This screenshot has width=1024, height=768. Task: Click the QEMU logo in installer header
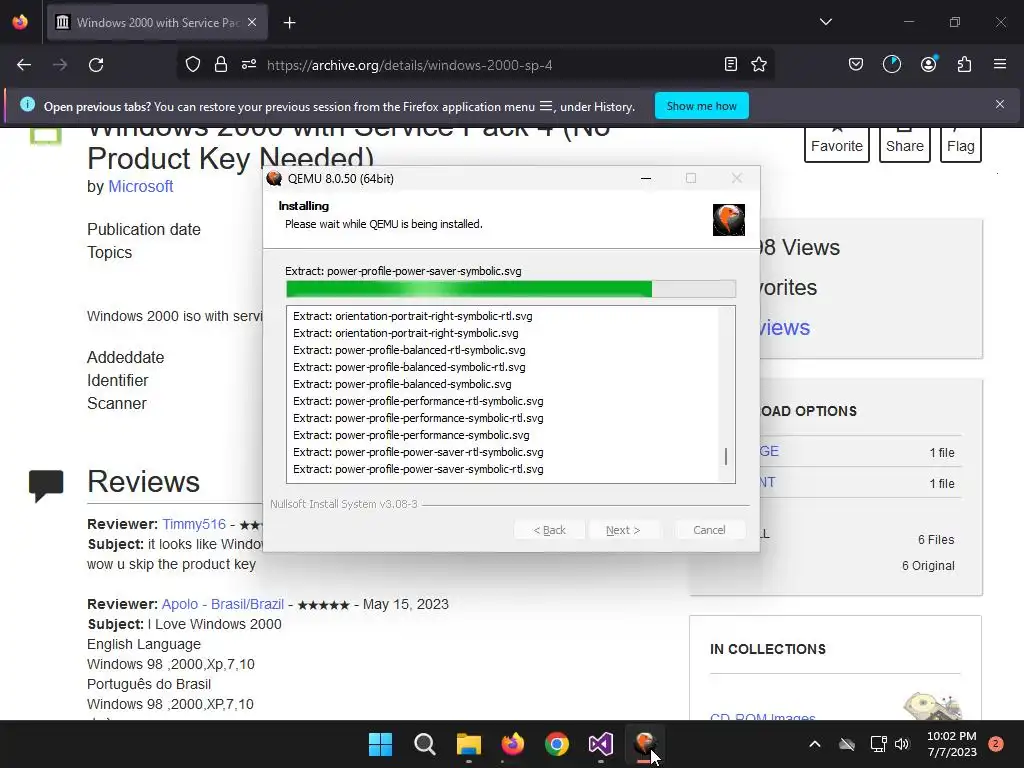(729, 219)
